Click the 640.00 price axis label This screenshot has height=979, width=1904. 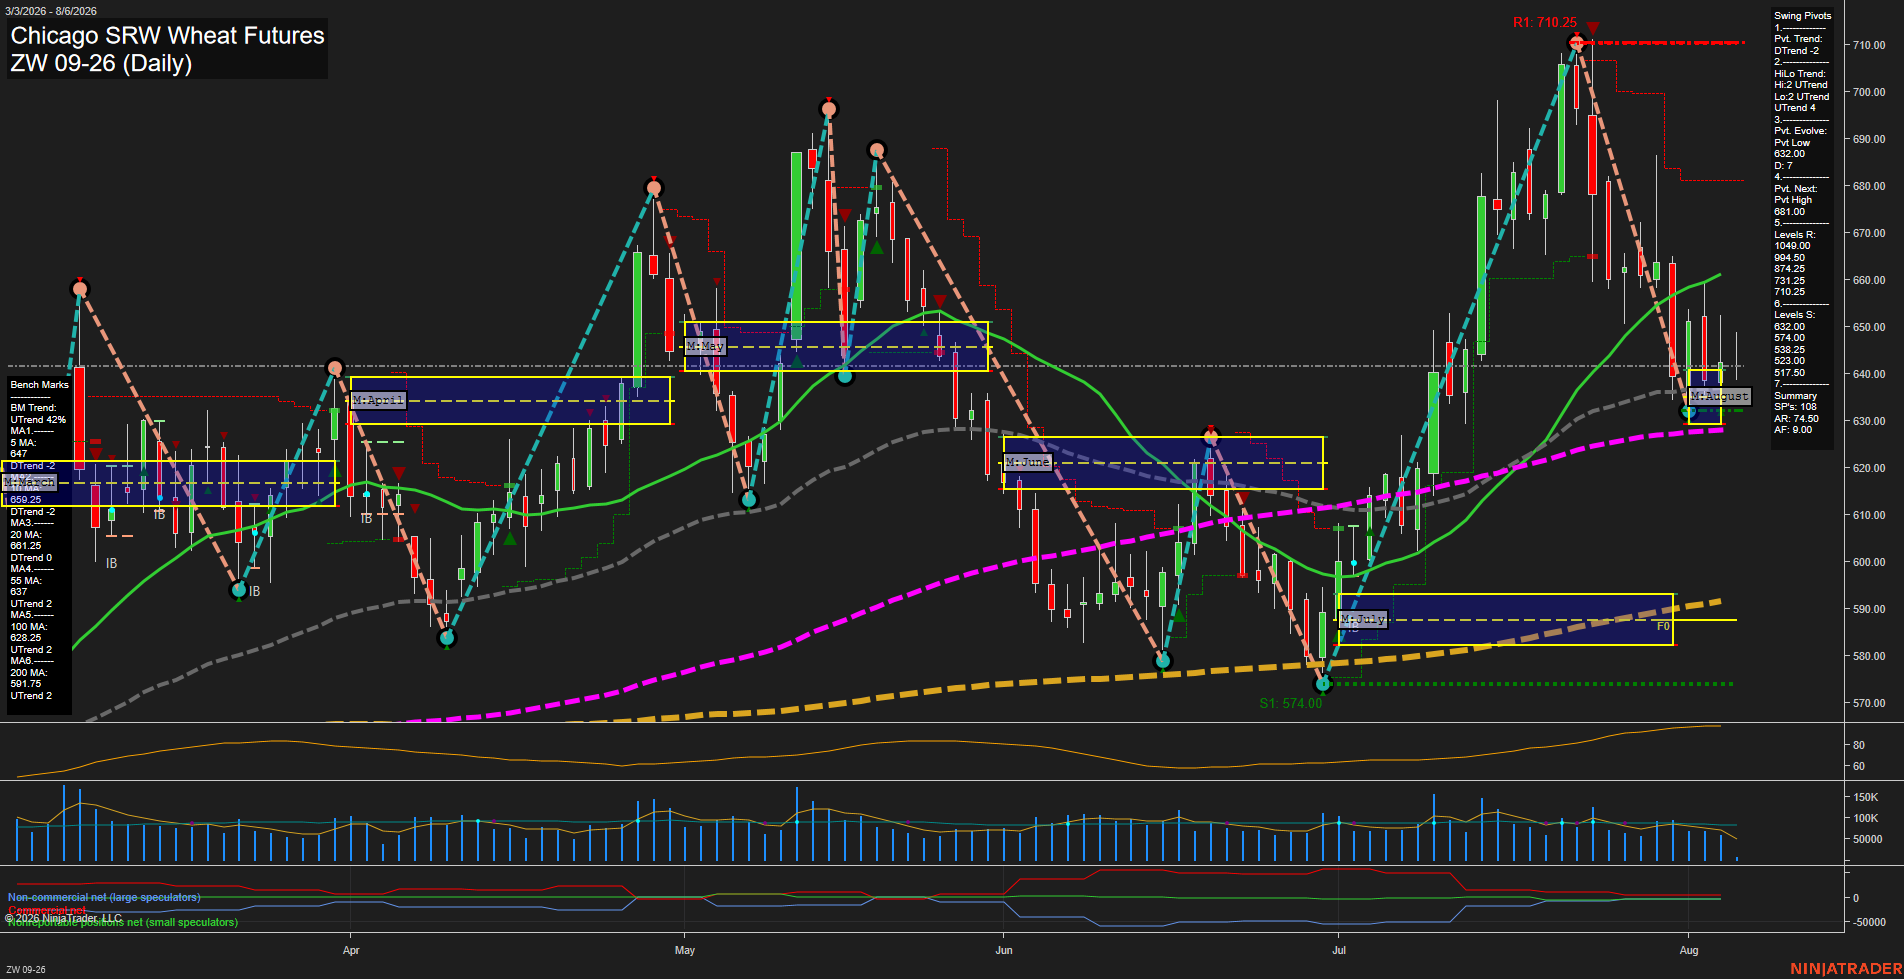pos(1869,374)
